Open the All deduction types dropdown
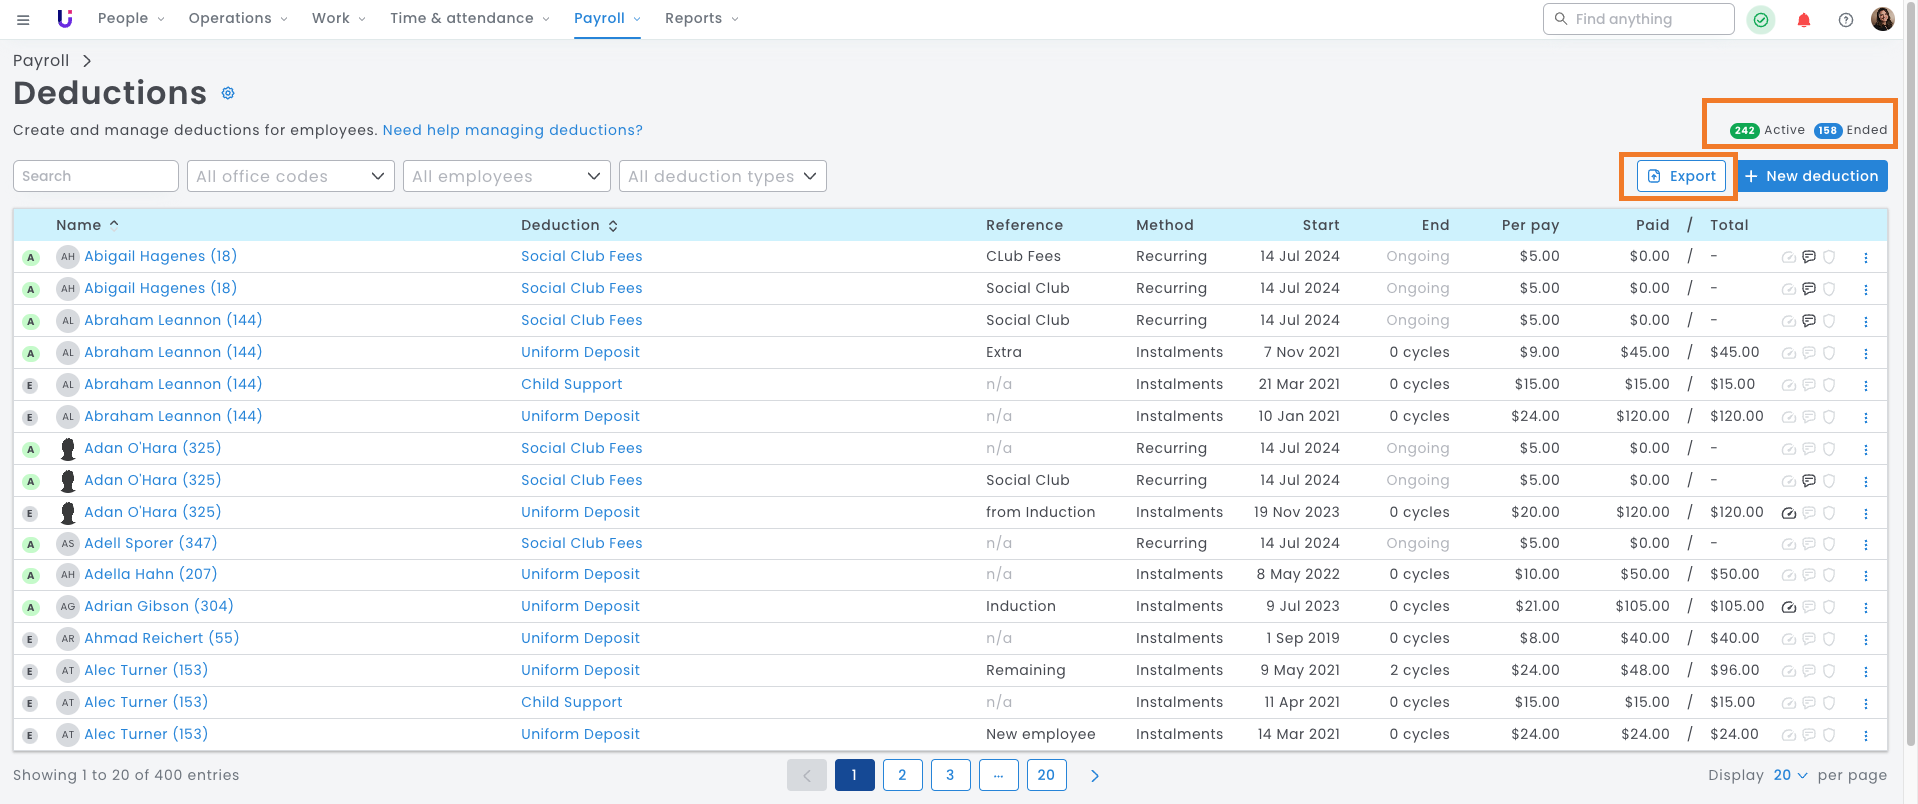The height and width of the screenshot is (804, 1918). (722, 176)
